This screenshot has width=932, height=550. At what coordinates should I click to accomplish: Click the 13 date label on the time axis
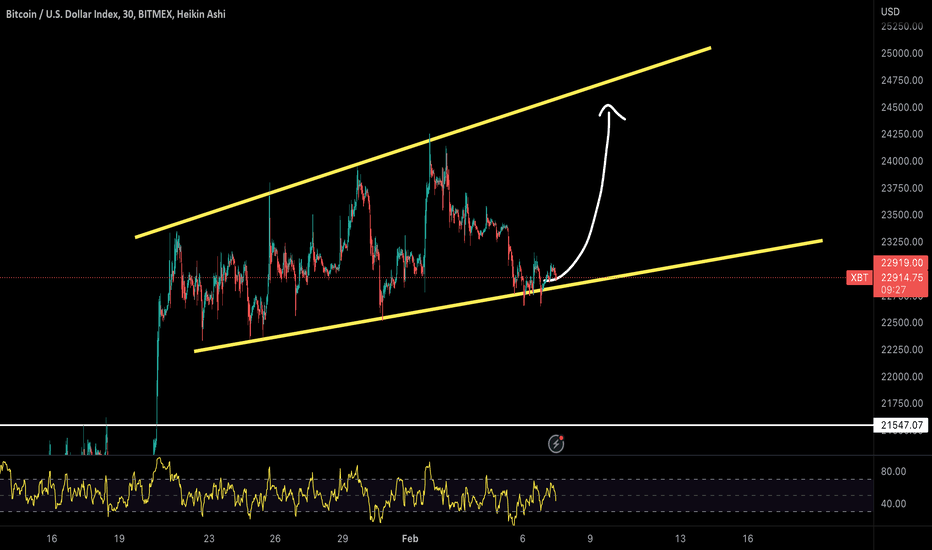pos(680,539)
